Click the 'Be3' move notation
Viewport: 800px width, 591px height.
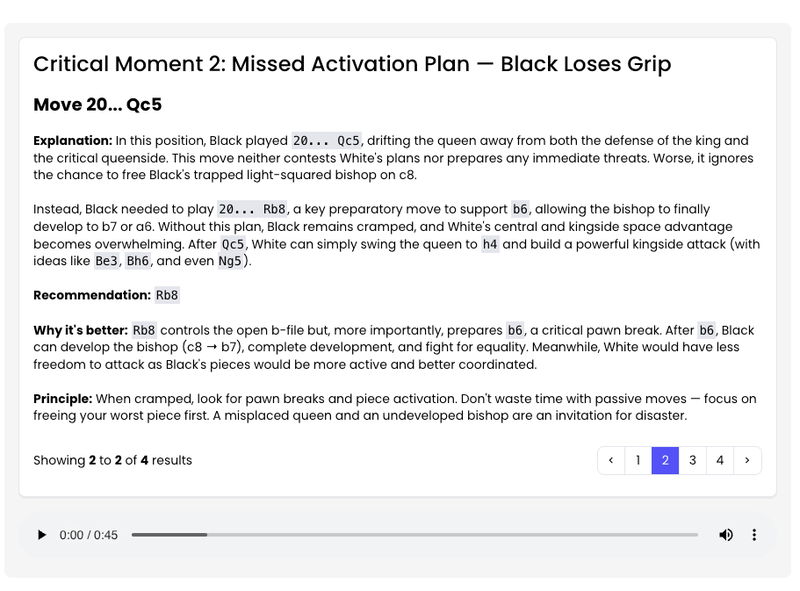pos(106,262)
